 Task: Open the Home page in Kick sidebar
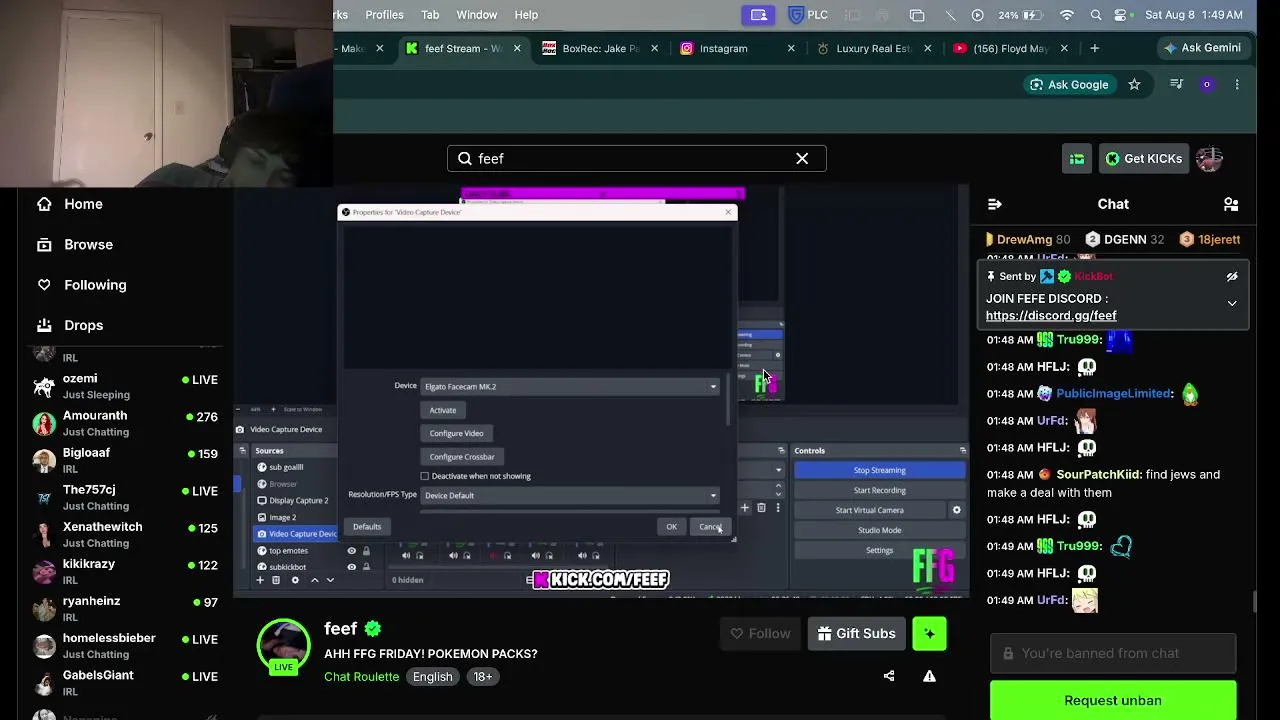pyautogui.click(x=83, y=204)
